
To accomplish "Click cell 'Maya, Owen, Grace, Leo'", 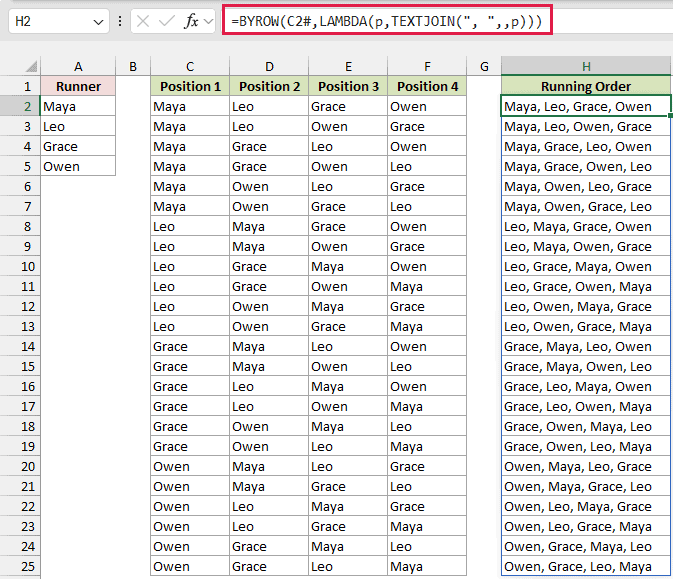I will pyautogui.click(x=586, y=206).
